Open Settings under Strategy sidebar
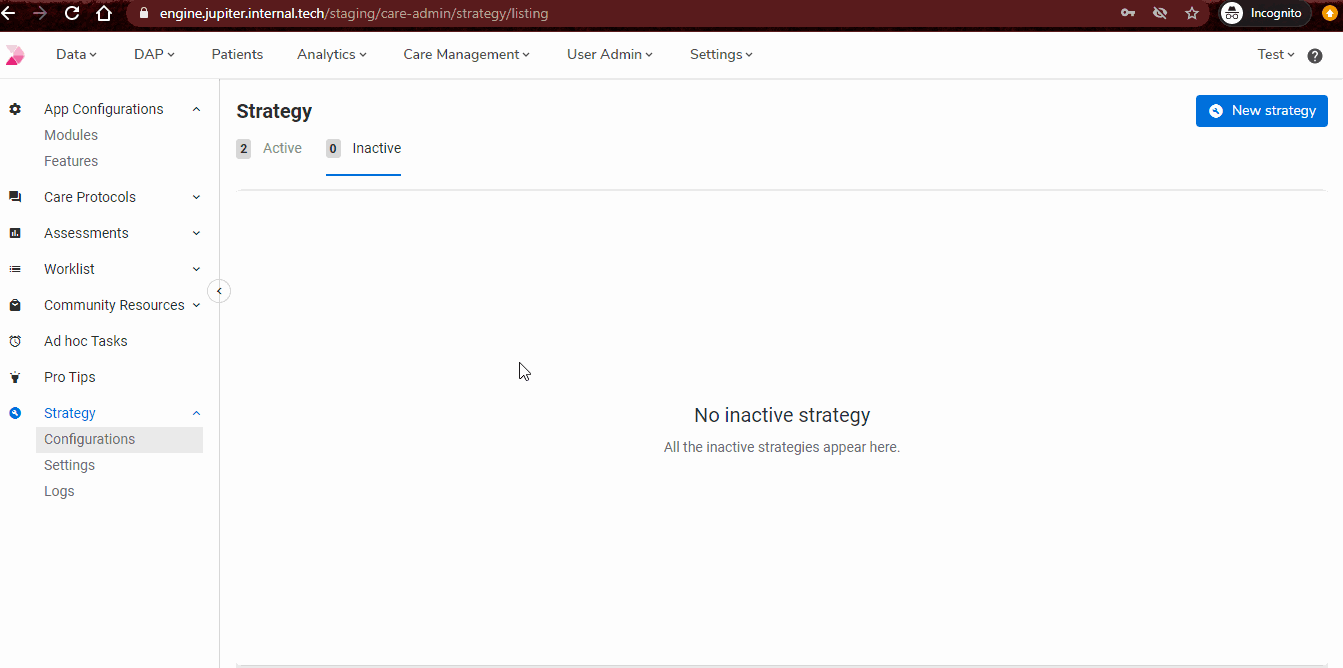Viewport: 1343px width, 668px height. click(x=69, y=465)
